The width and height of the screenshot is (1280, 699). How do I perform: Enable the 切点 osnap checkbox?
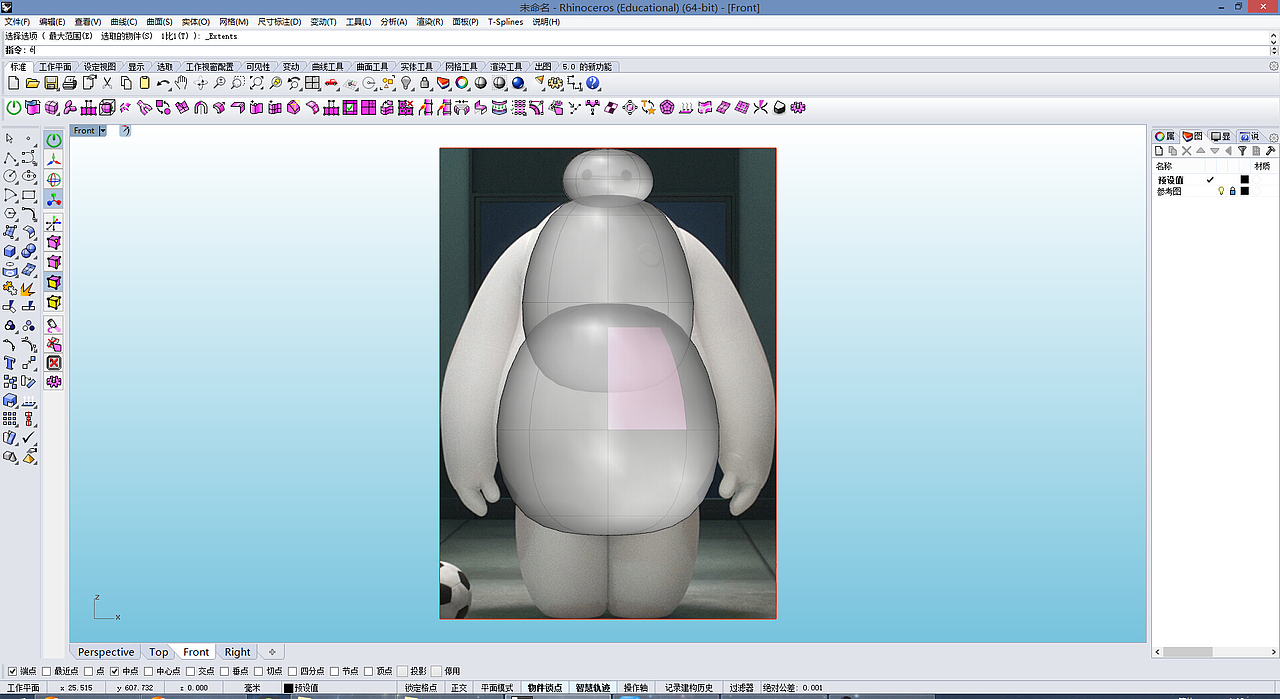(x=259, y=671)
